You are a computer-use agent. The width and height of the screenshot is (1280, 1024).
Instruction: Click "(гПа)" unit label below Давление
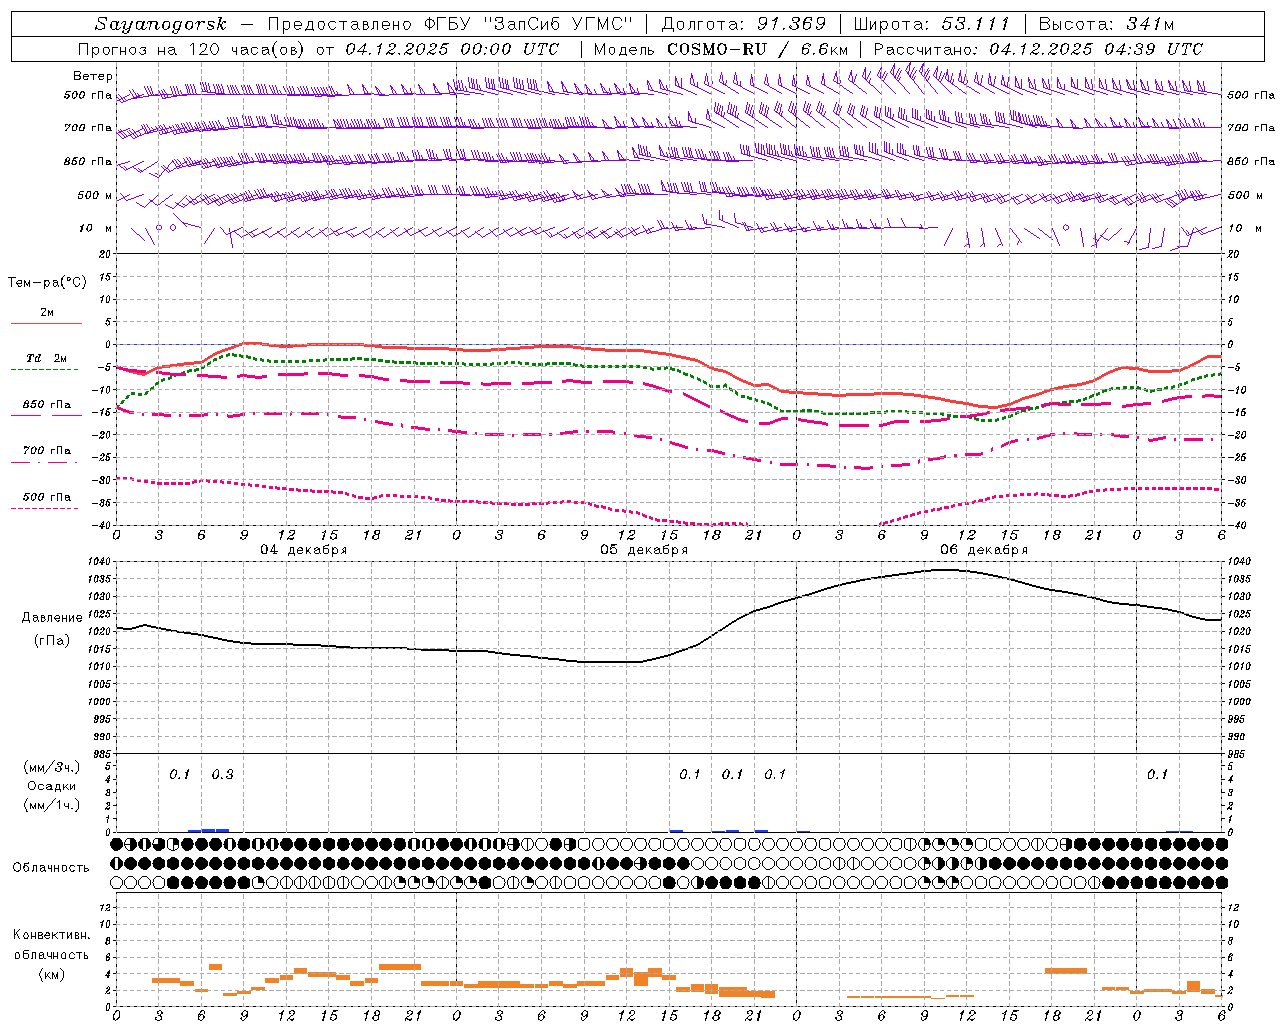(50, 640)
